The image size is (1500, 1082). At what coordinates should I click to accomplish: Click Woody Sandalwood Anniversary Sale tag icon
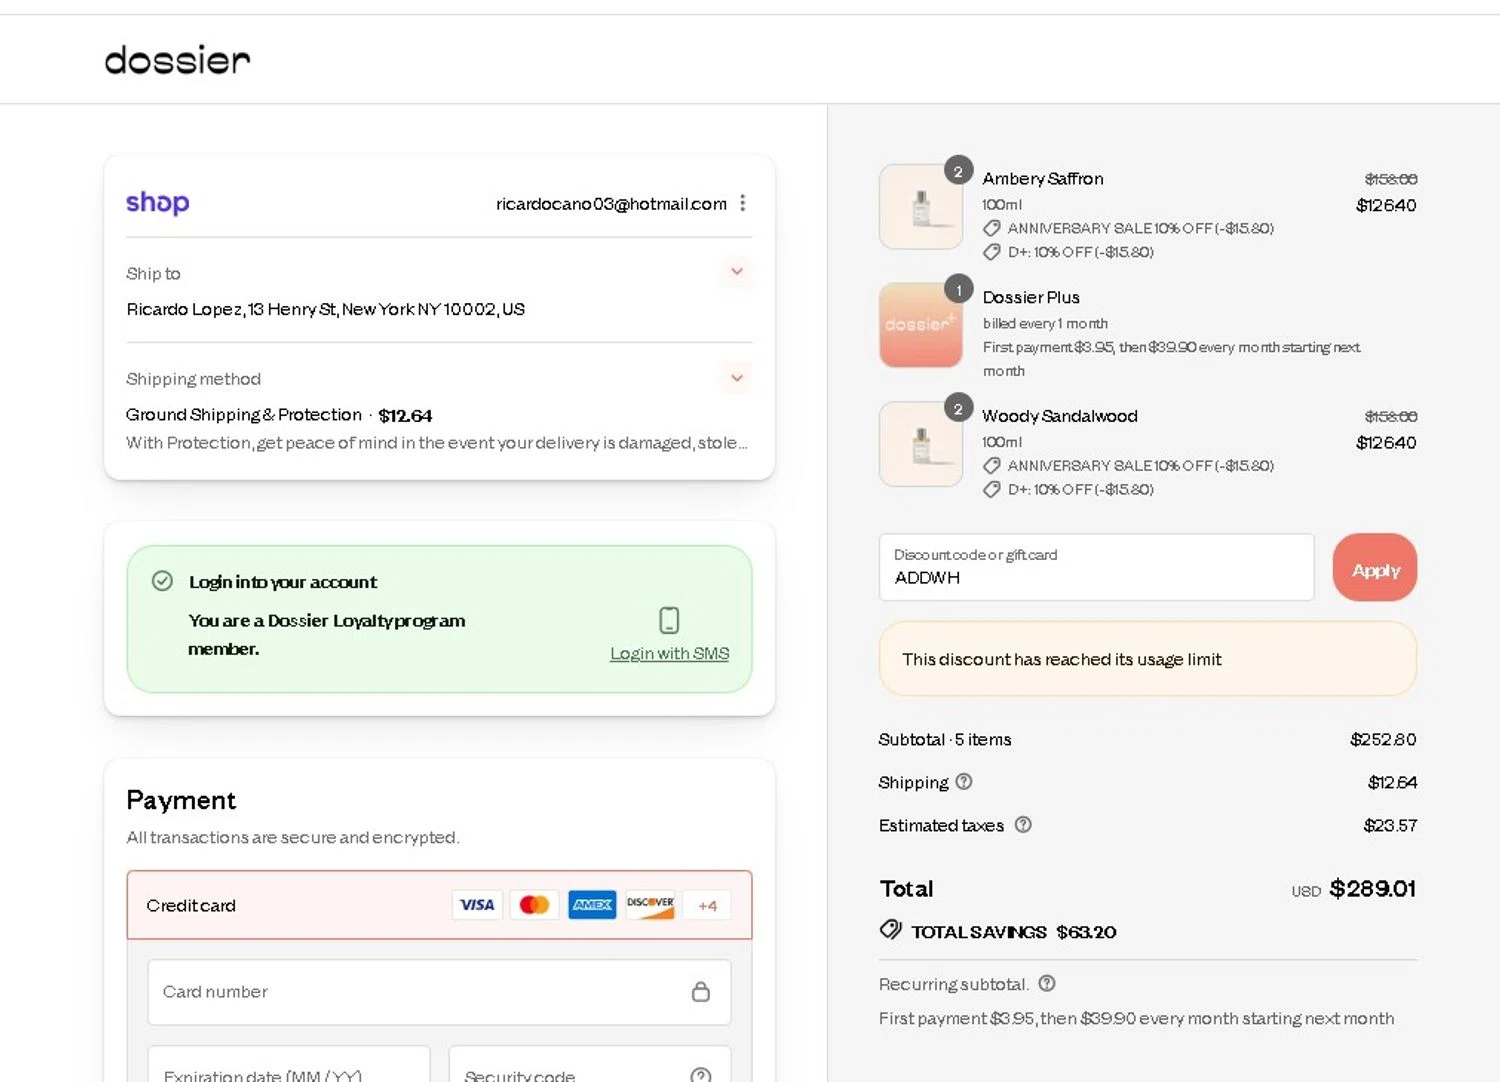[991, 465]
